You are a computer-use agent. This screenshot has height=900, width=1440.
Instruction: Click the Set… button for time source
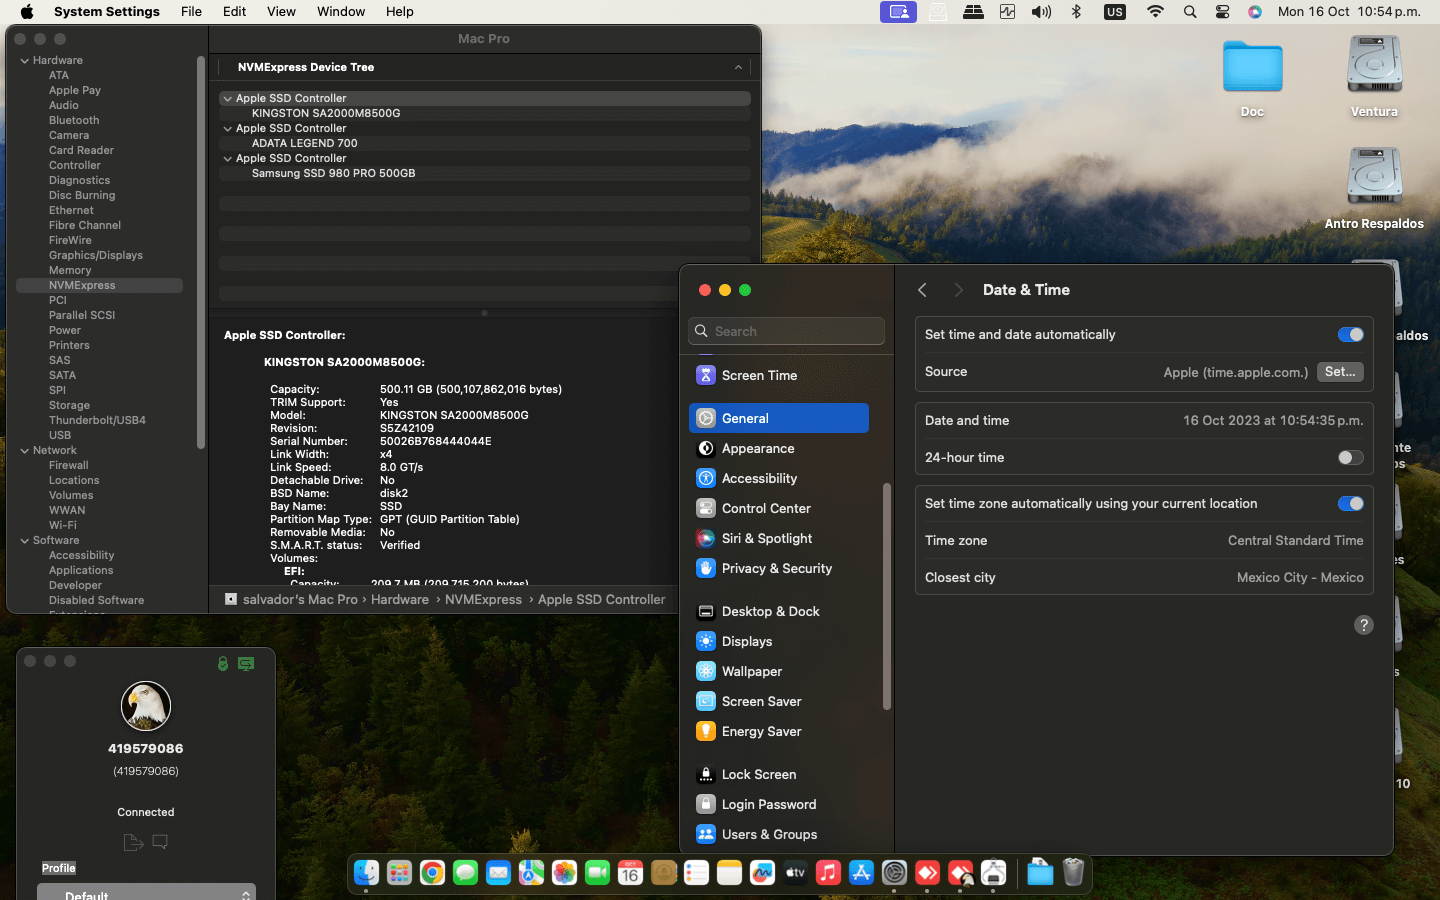pos(1339,372)
